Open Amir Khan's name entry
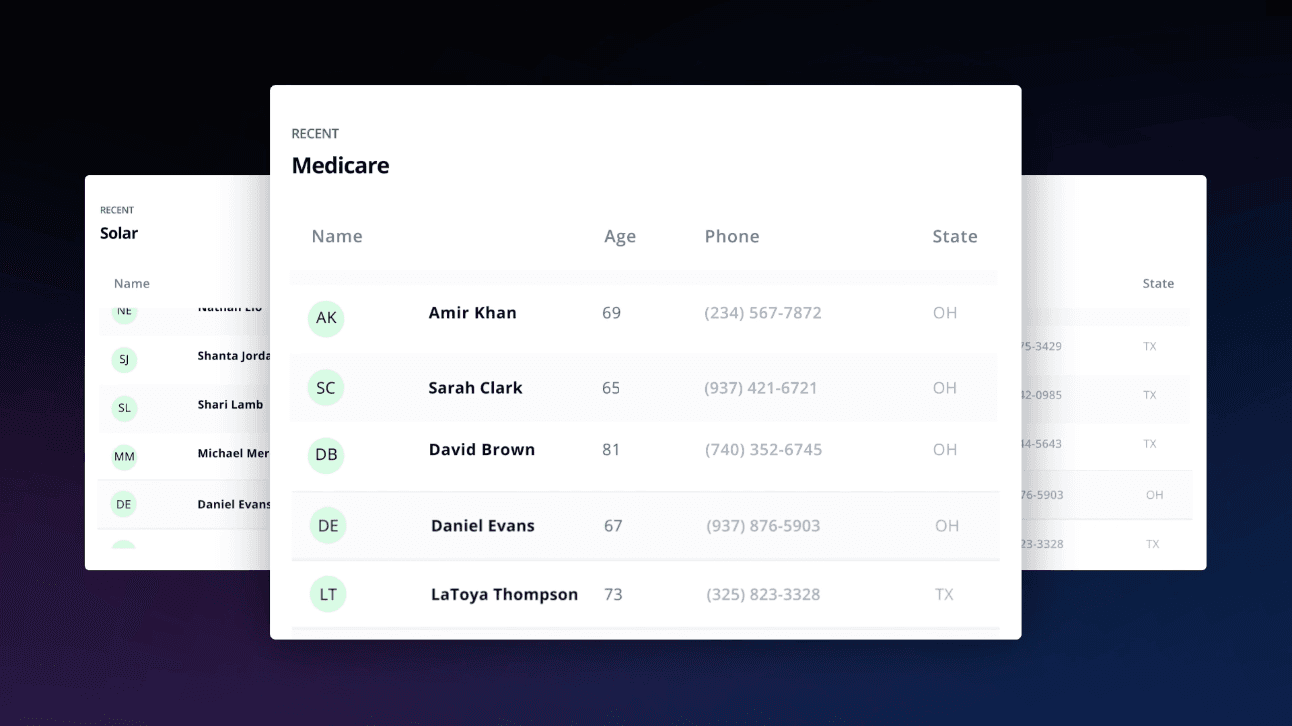This screenshot has width=1292, height=726. [473, 313]
